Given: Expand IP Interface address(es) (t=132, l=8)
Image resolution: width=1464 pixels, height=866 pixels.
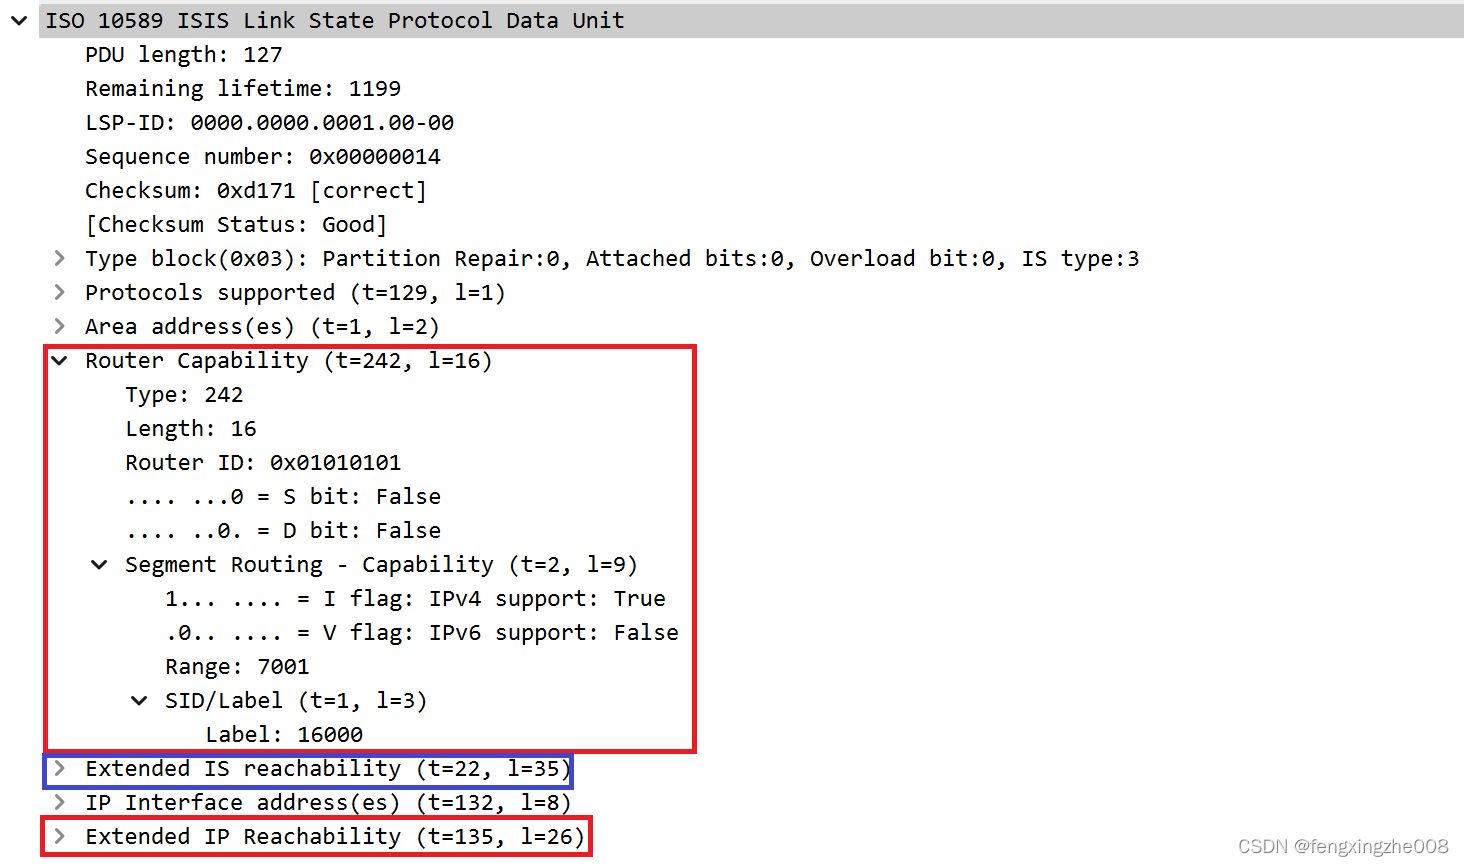Looking at the screenshot, I should 60,803.
